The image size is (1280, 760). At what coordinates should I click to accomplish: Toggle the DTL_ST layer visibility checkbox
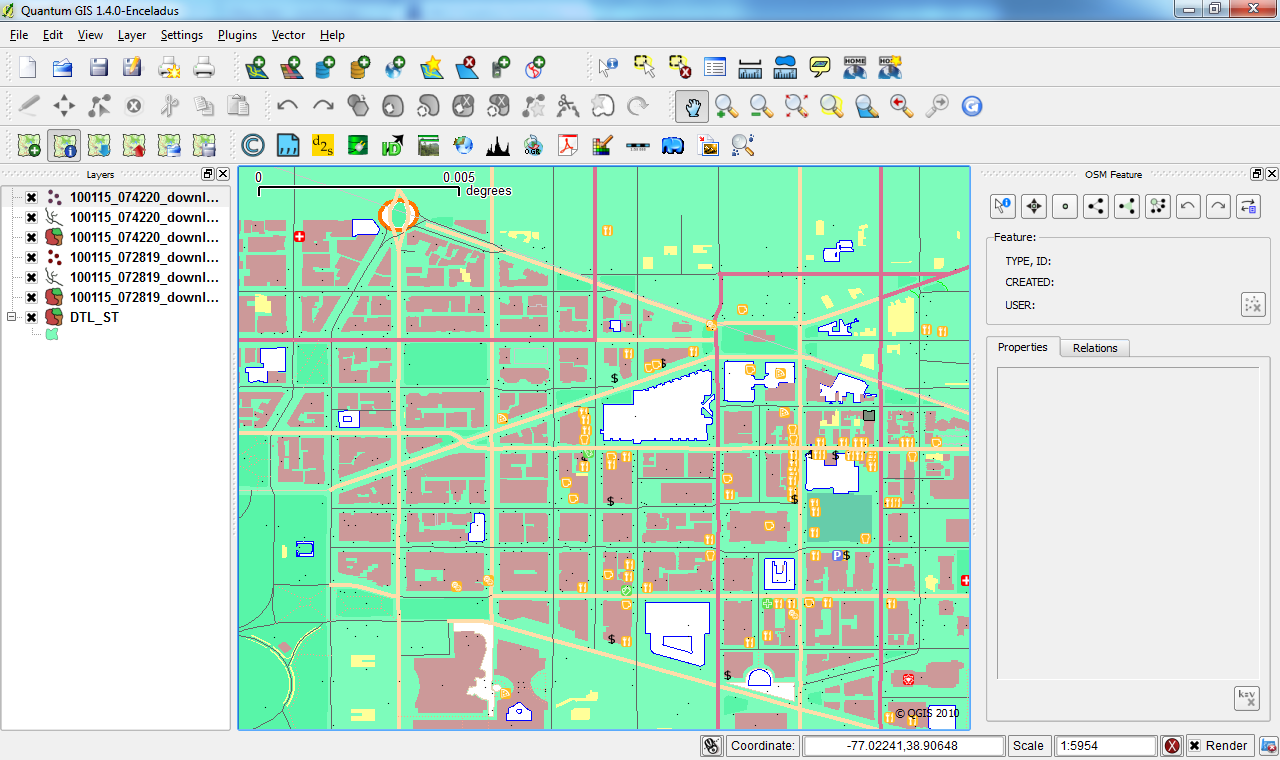[x=31, y=317]
